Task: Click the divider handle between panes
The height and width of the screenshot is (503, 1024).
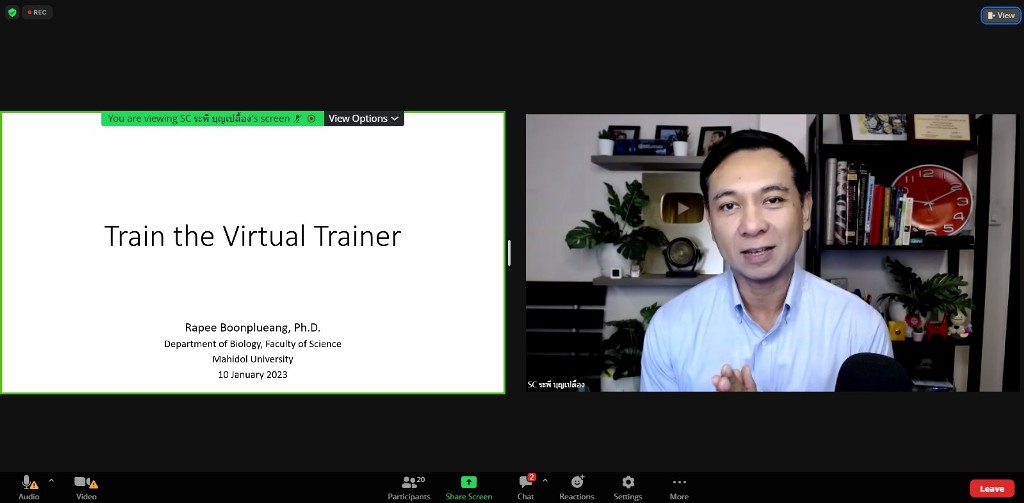Action: click(510, 252)
